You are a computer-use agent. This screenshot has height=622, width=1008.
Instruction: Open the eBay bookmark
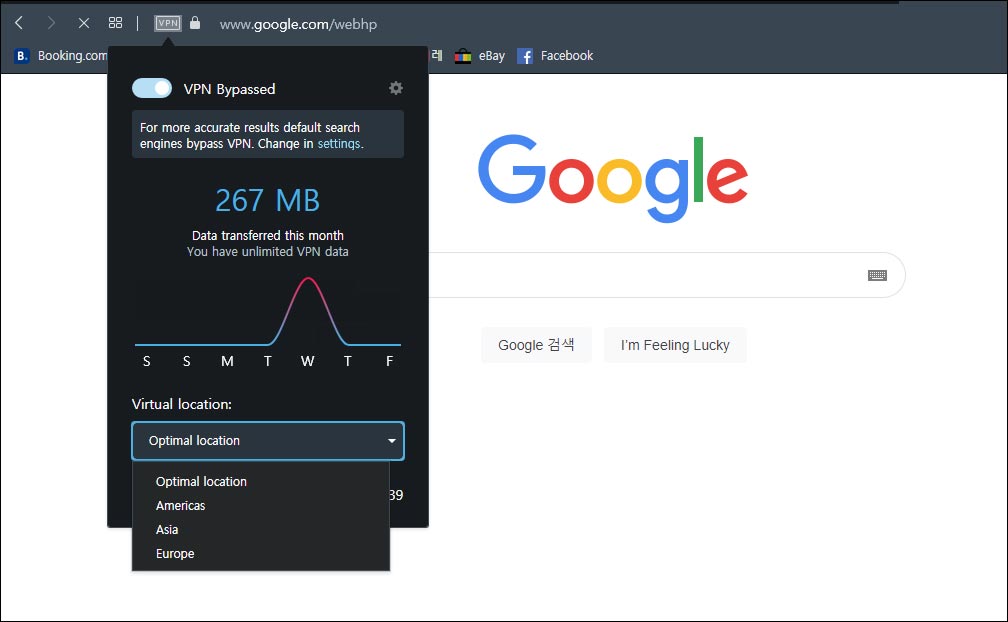click(x=480, y=56)
